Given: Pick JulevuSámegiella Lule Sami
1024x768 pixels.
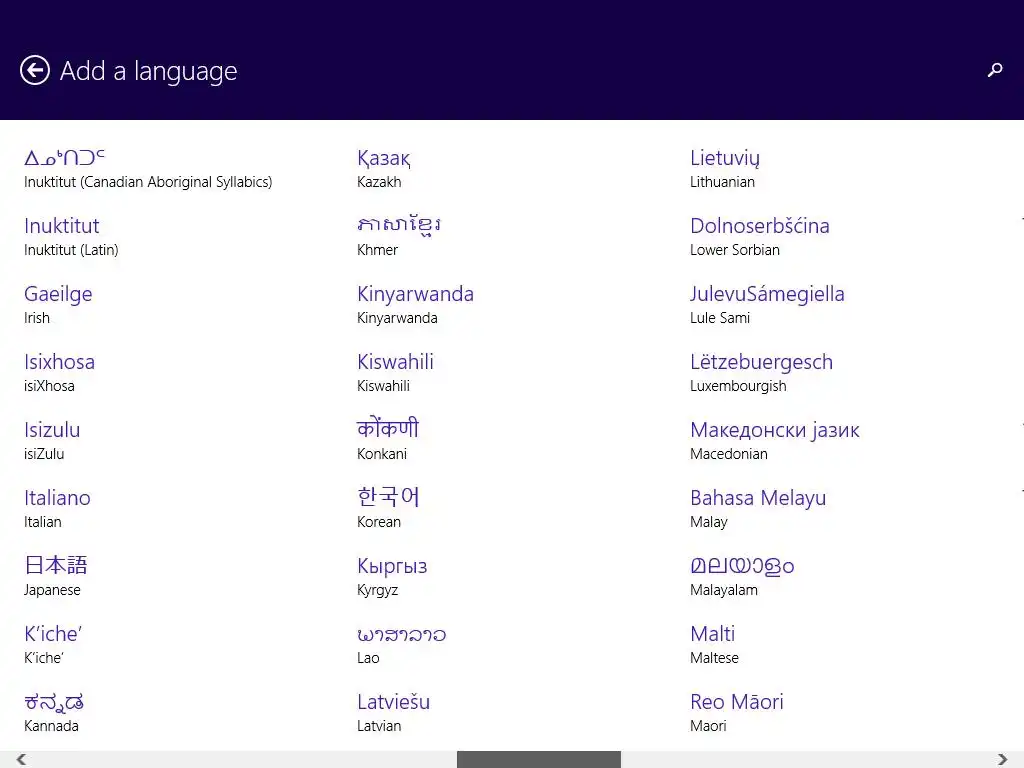Looking at the screenshot, I should [x=767, y=305].
